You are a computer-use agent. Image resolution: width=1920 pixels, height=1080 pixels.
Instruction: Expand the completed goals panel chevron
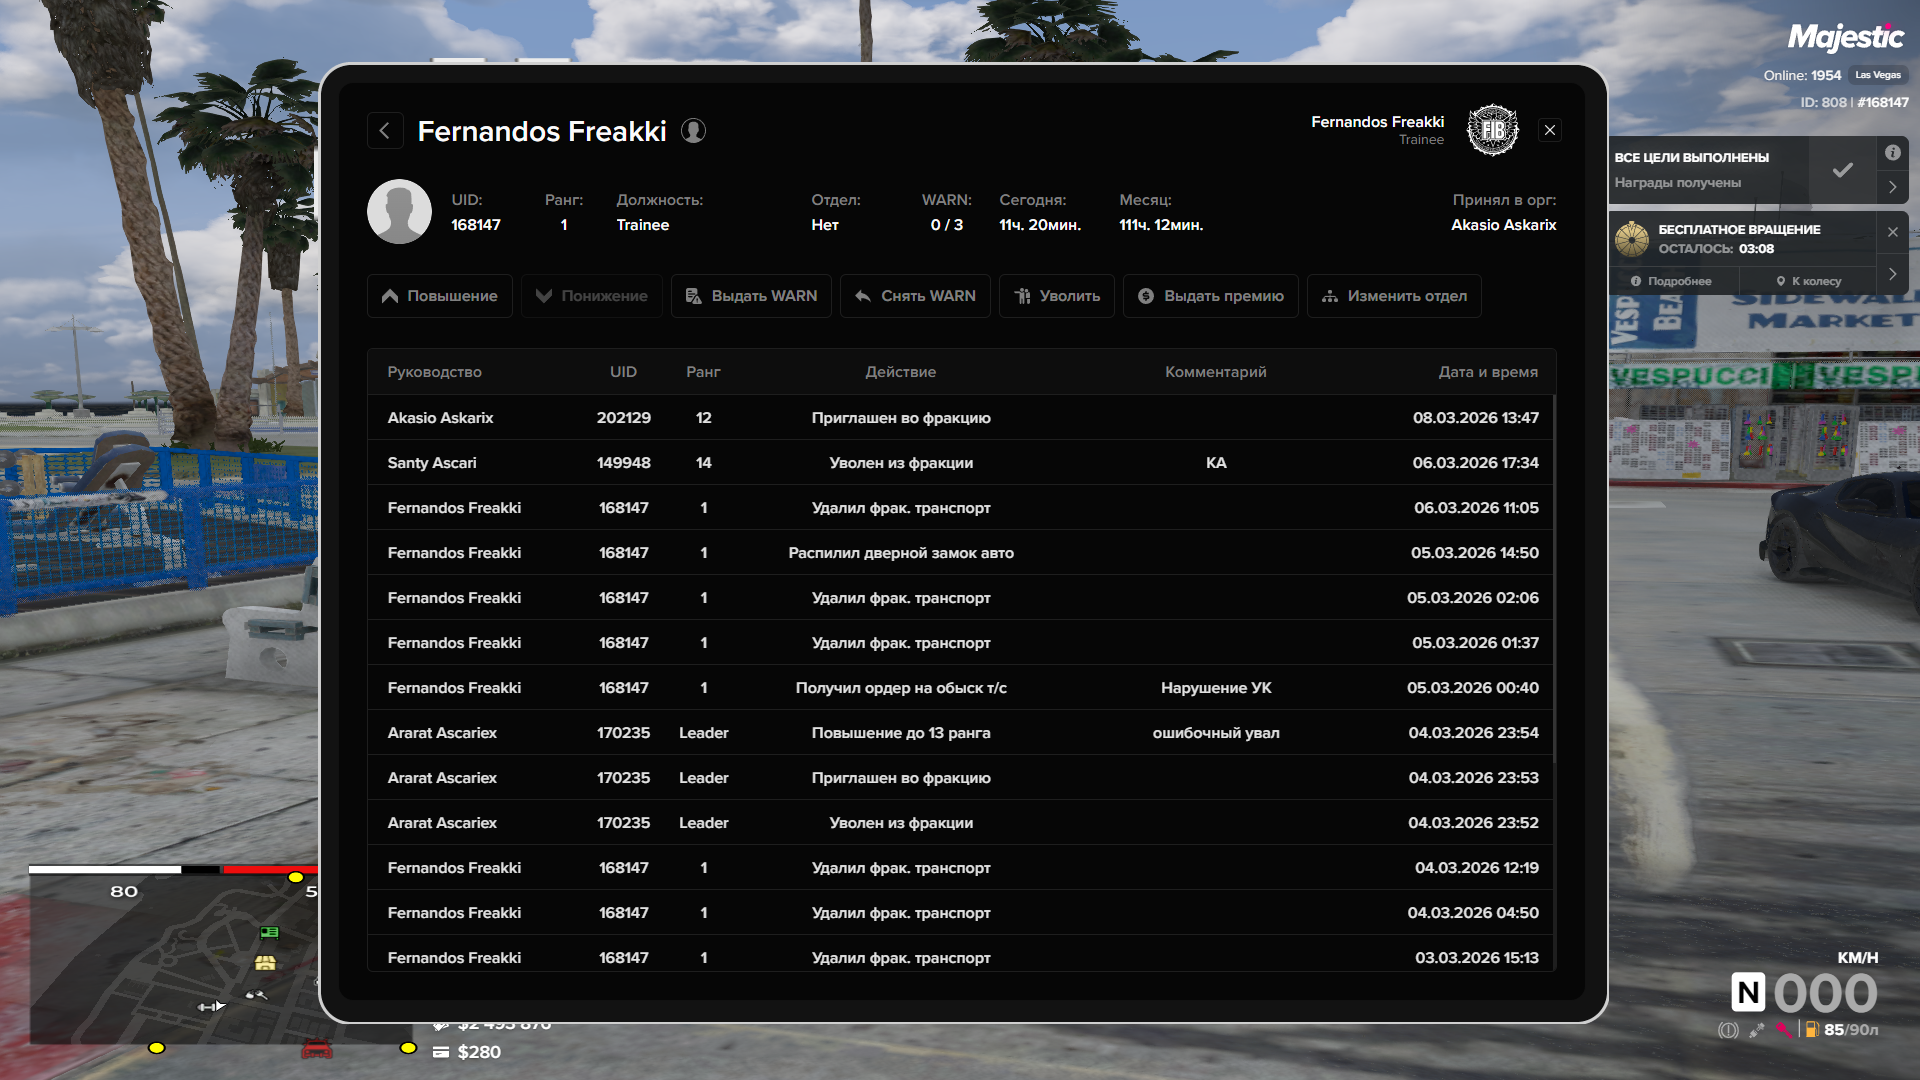1892,187
